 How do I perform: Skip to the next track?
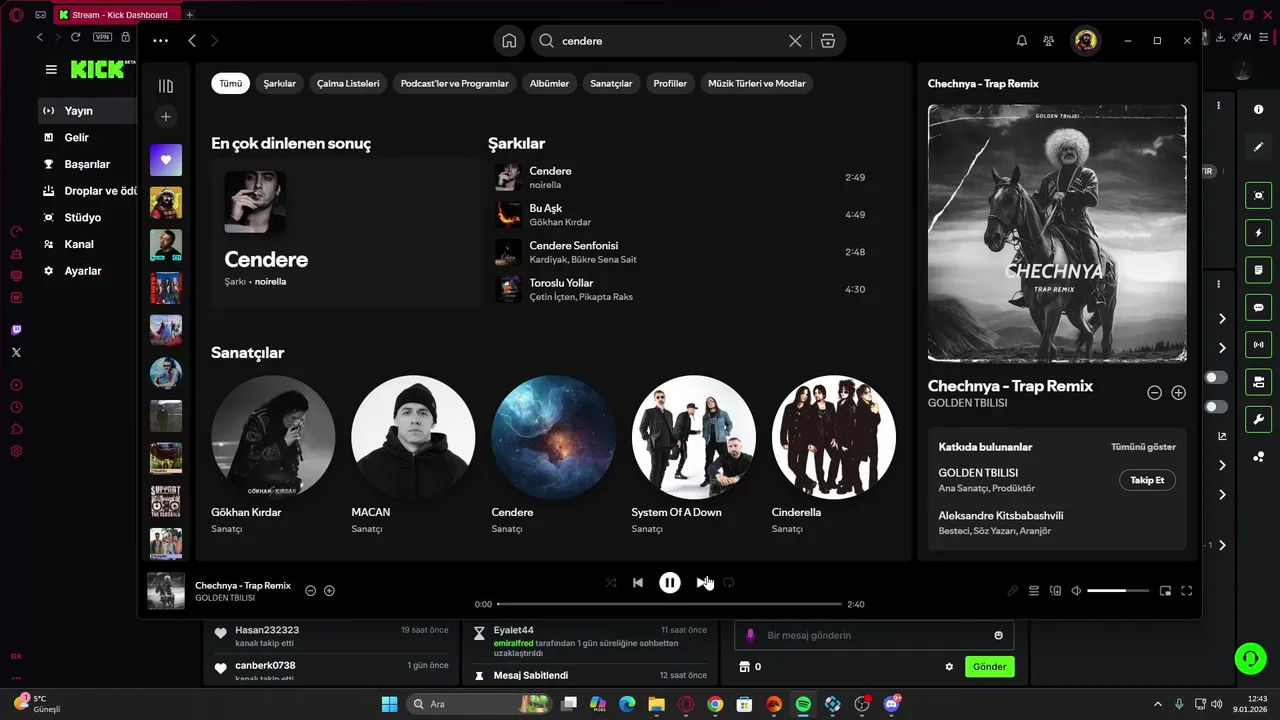point(702,583)
